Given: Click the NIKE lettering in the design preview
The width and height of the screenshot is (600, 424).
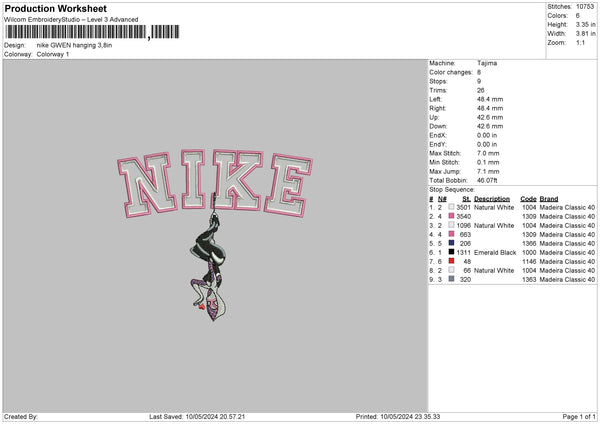Looking at the screenshot, I should (215, 183).
